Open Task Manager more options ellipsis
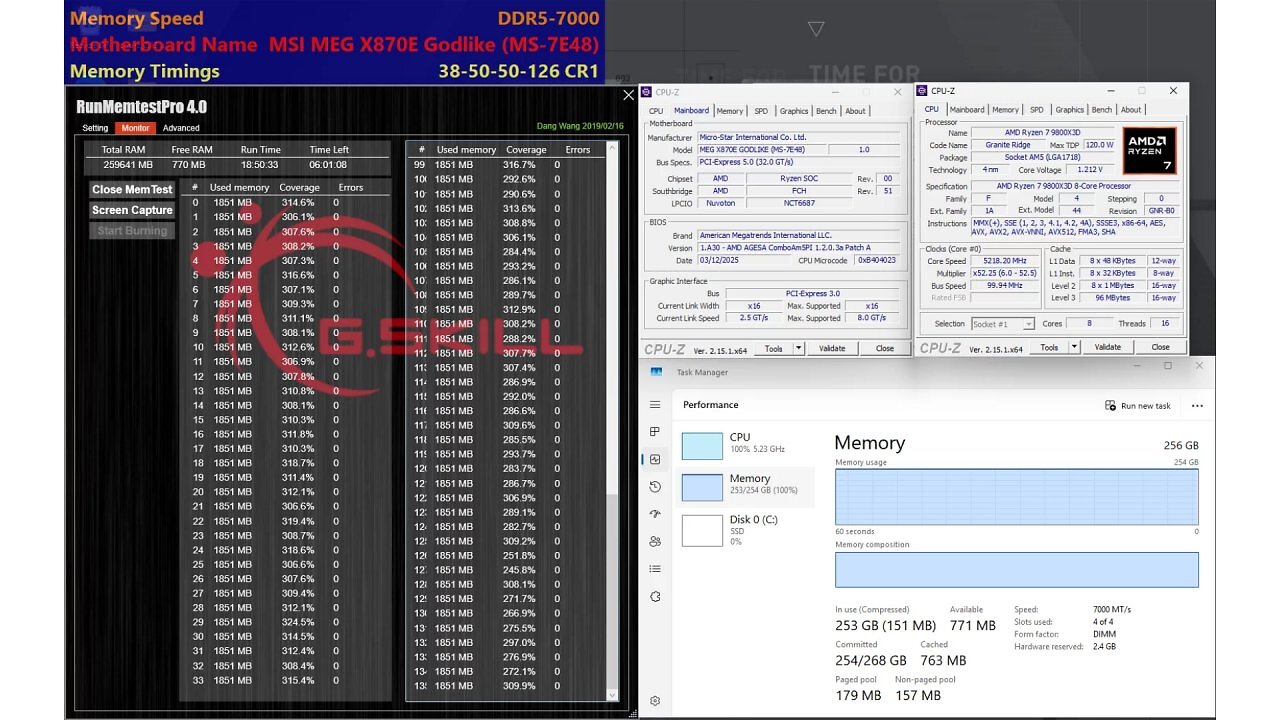The width and height of the screenshot is (1280, 720). point(1197,406)
